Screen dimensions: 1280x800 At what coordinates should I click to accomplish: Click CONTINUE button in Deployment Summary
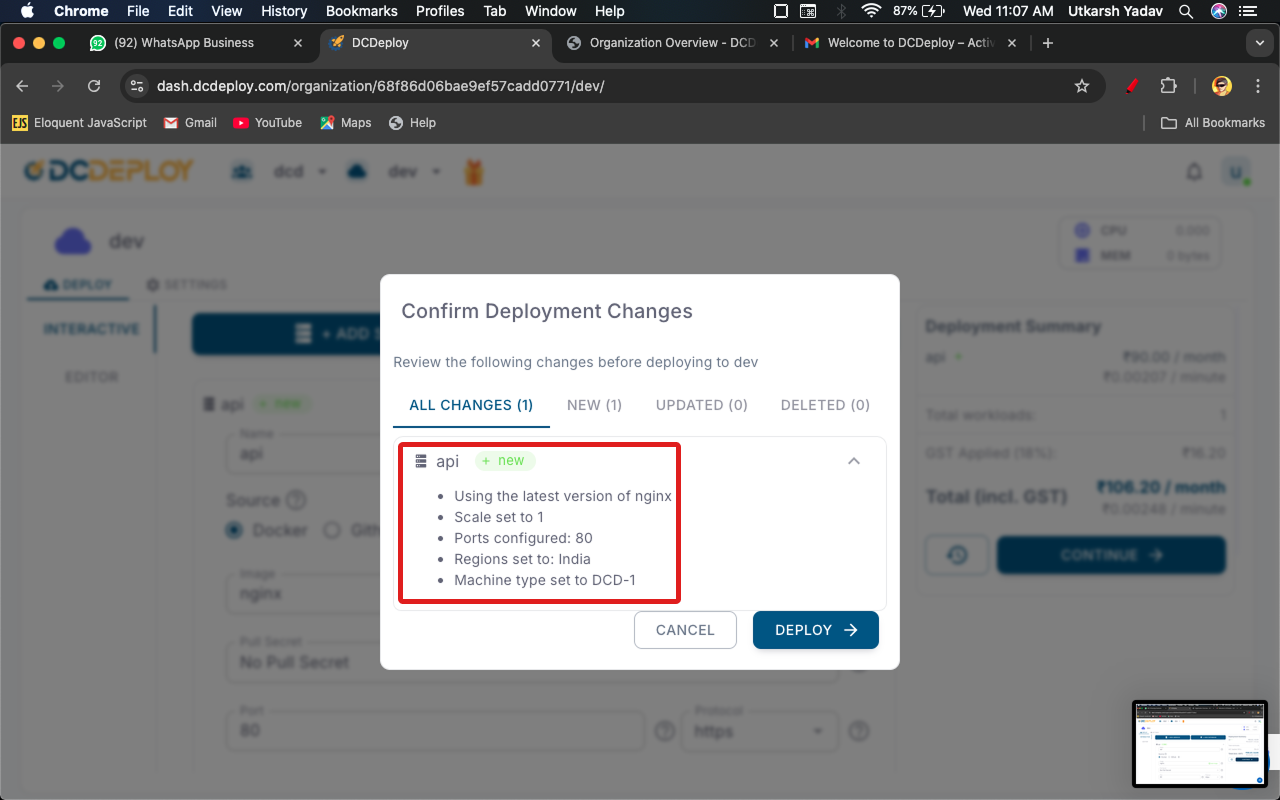[x=1111, y=555]
